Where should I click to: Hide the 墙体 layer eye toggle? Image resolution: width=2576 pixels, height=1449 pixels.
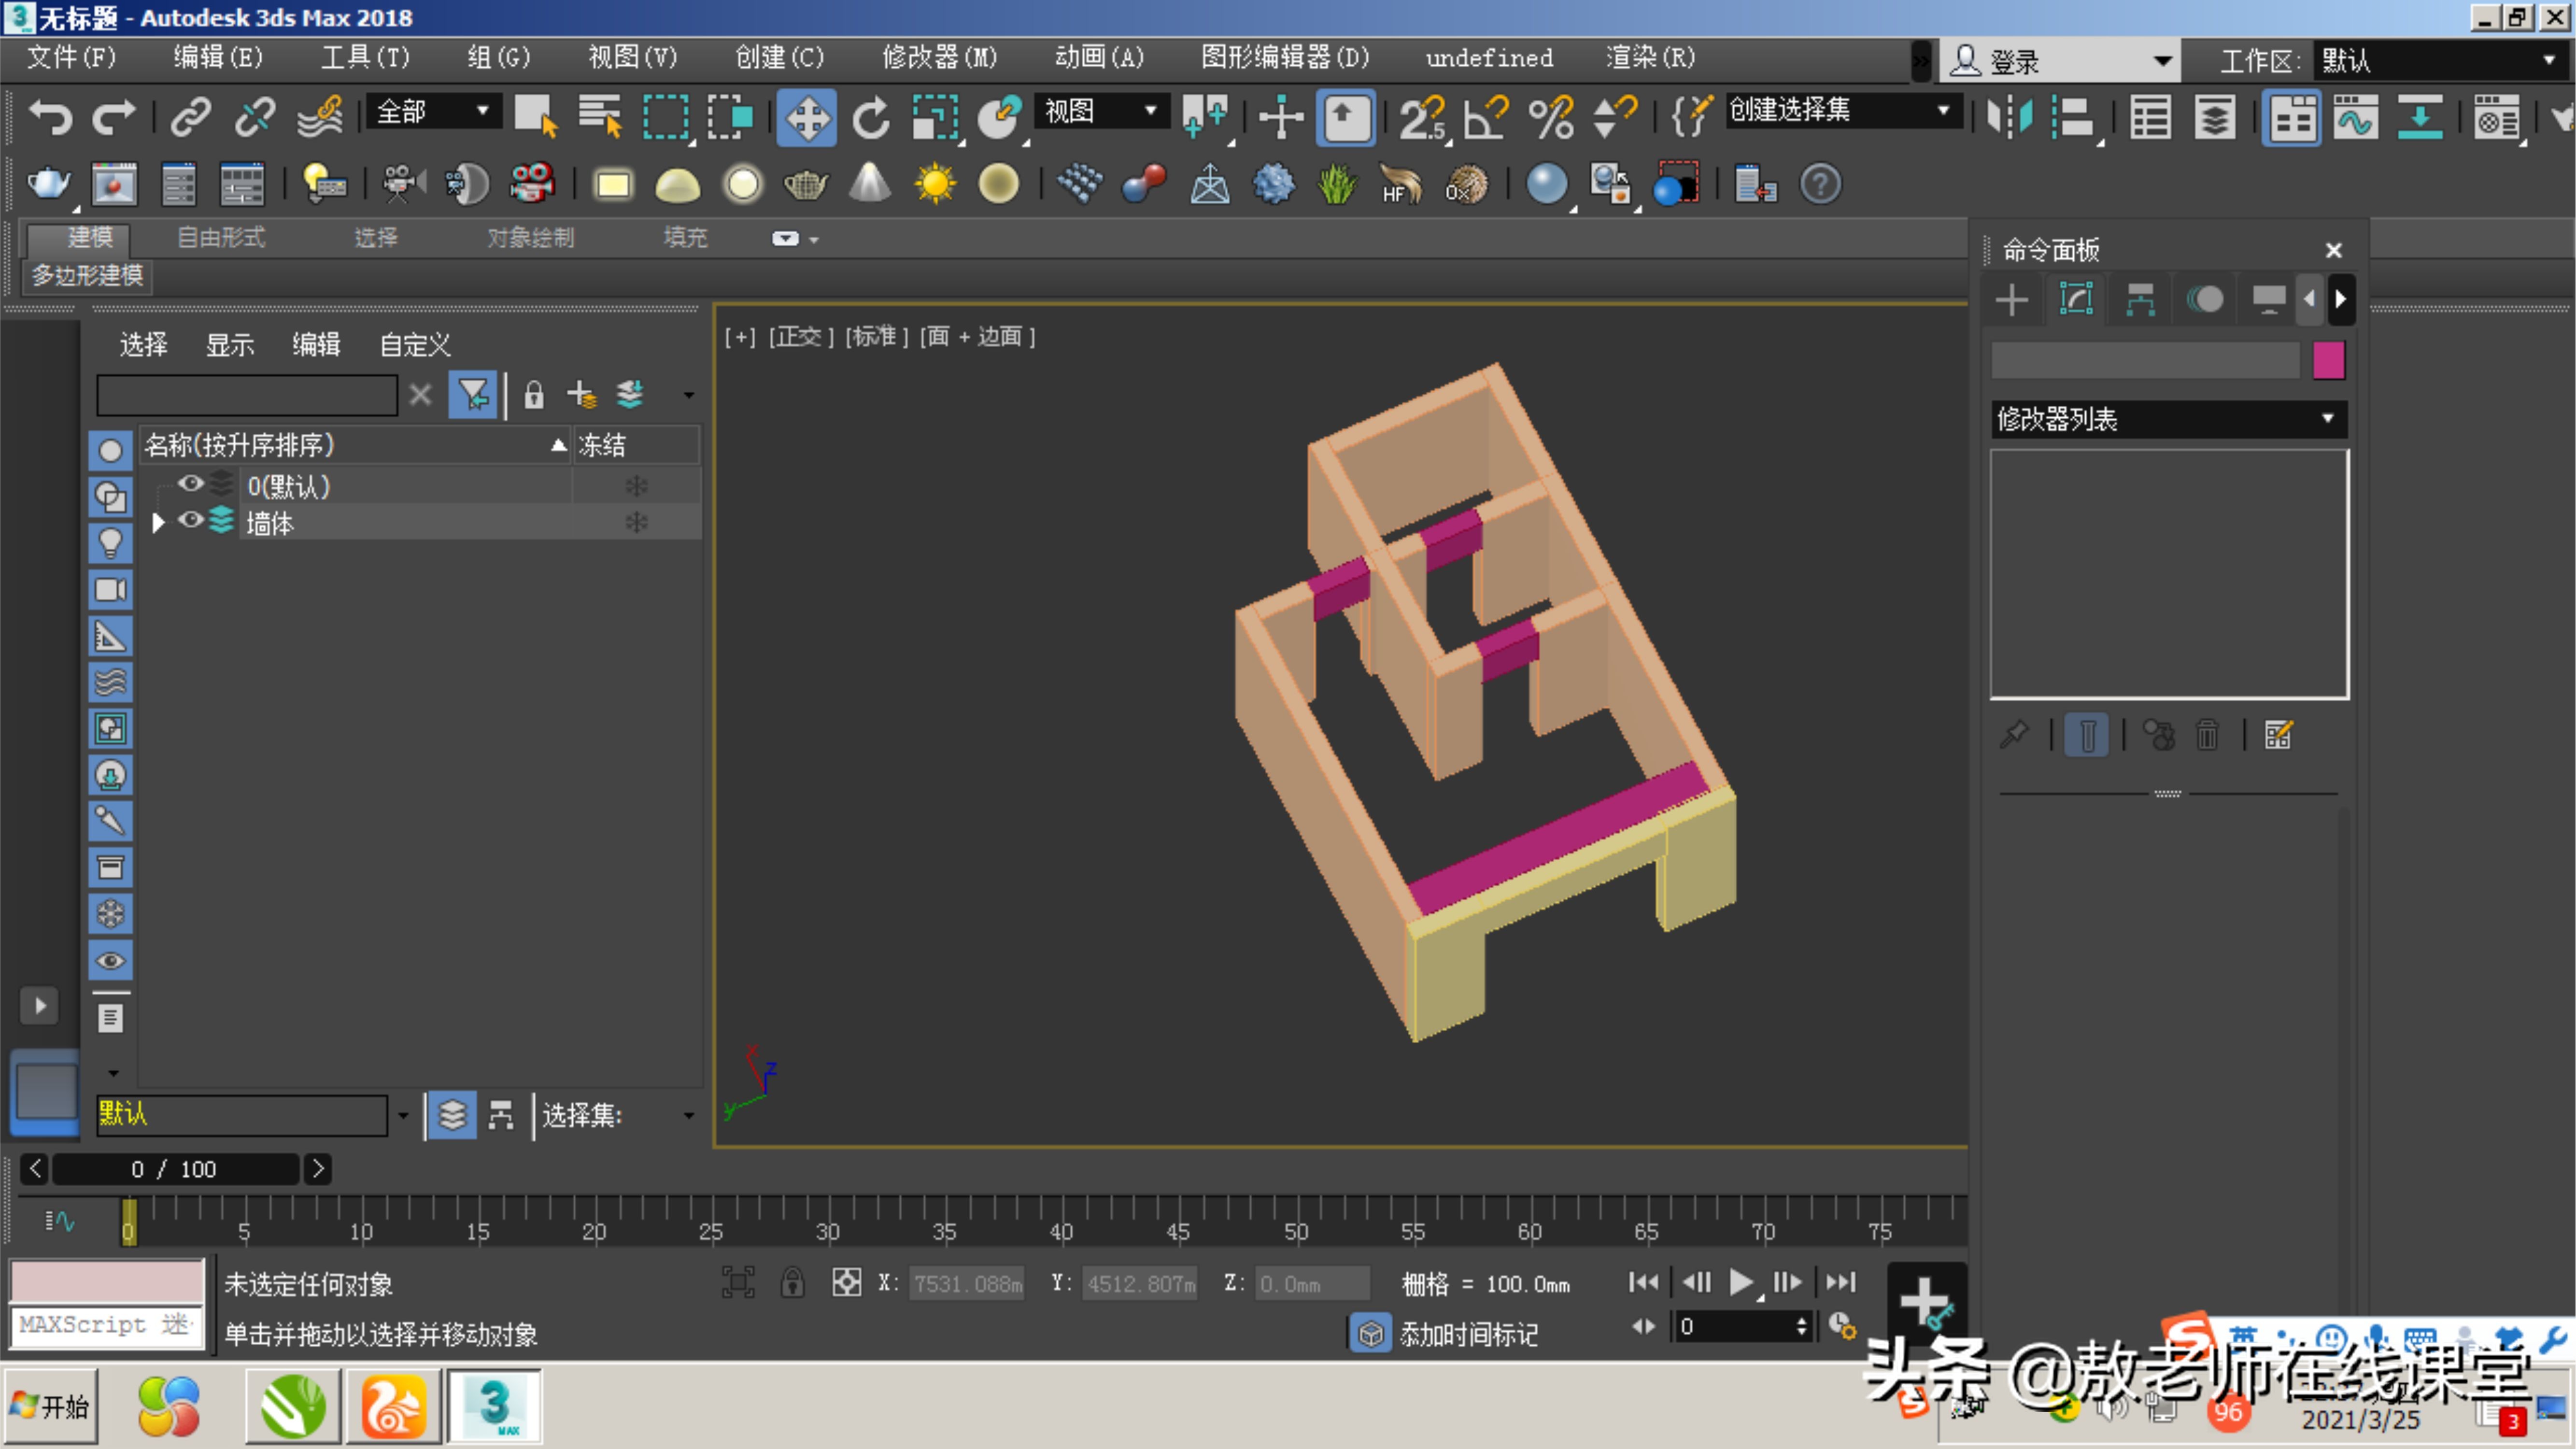click(x=190, y=521)
